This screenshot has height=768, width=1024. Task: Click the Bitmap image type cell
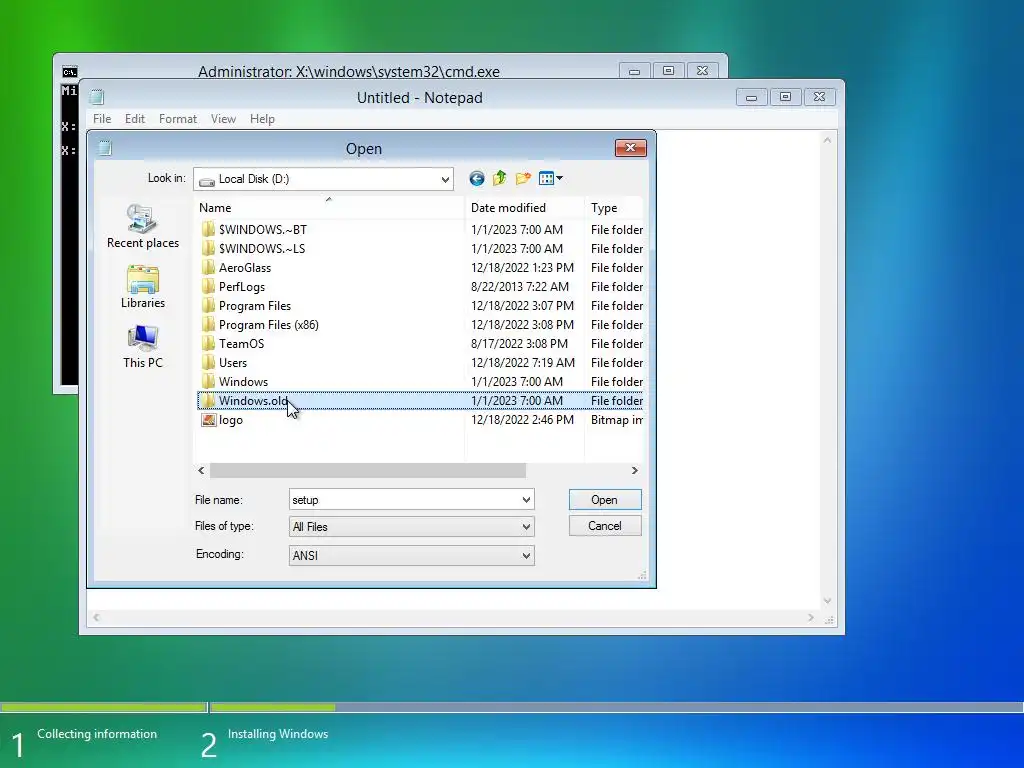coord(616,420)
